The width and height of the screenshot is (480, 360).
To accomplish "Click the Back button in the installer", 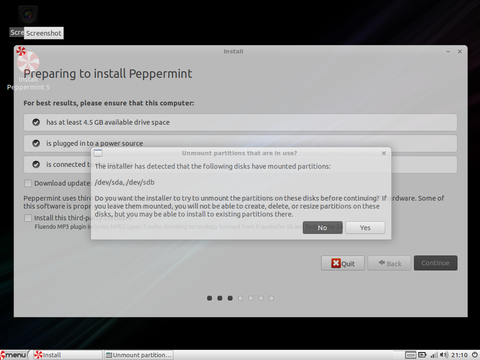I will click(389, 263).
